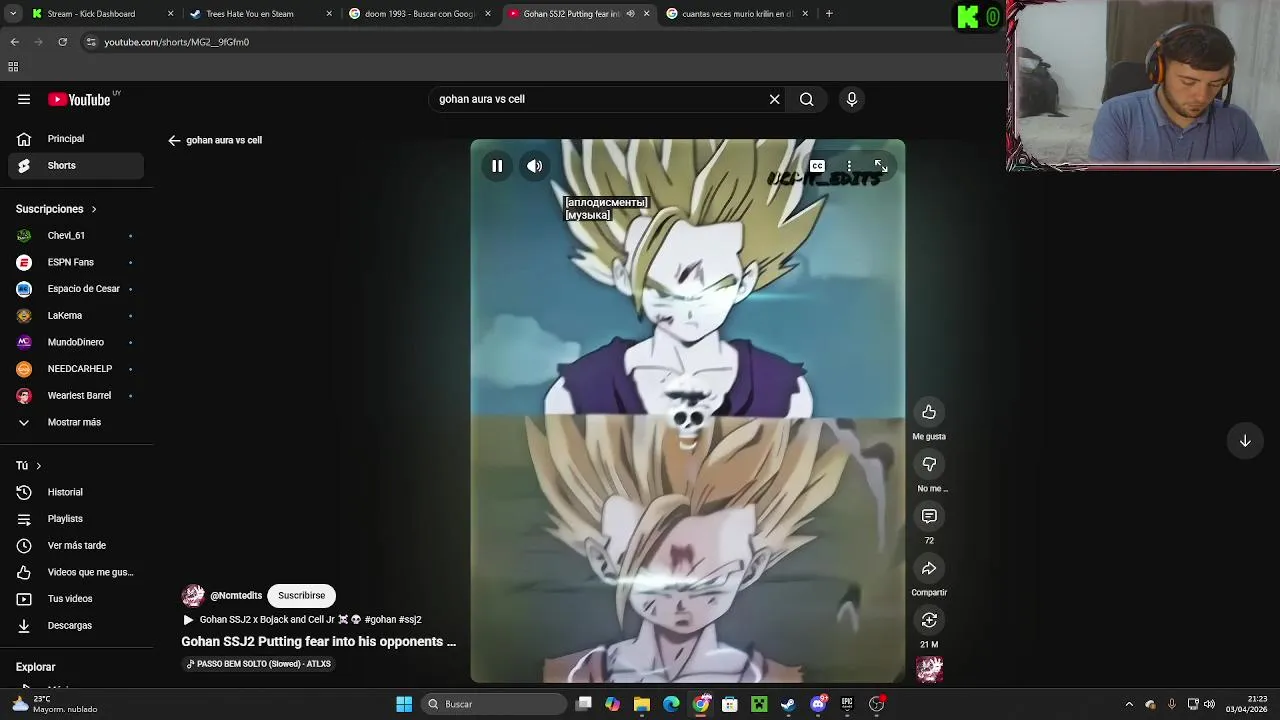Viewport: 1280px width, 720px height.
Task: Open the Windows Start menu
Action: coord(404,704)
